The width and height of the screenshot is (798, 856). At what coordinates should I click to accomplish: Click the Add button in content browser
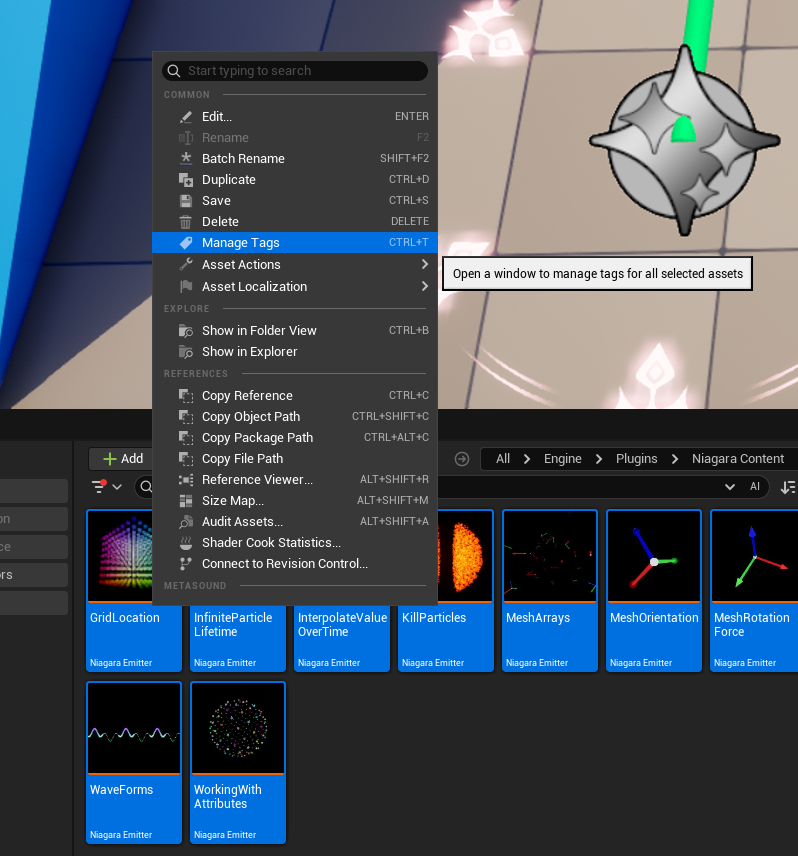tap(123, 459)
